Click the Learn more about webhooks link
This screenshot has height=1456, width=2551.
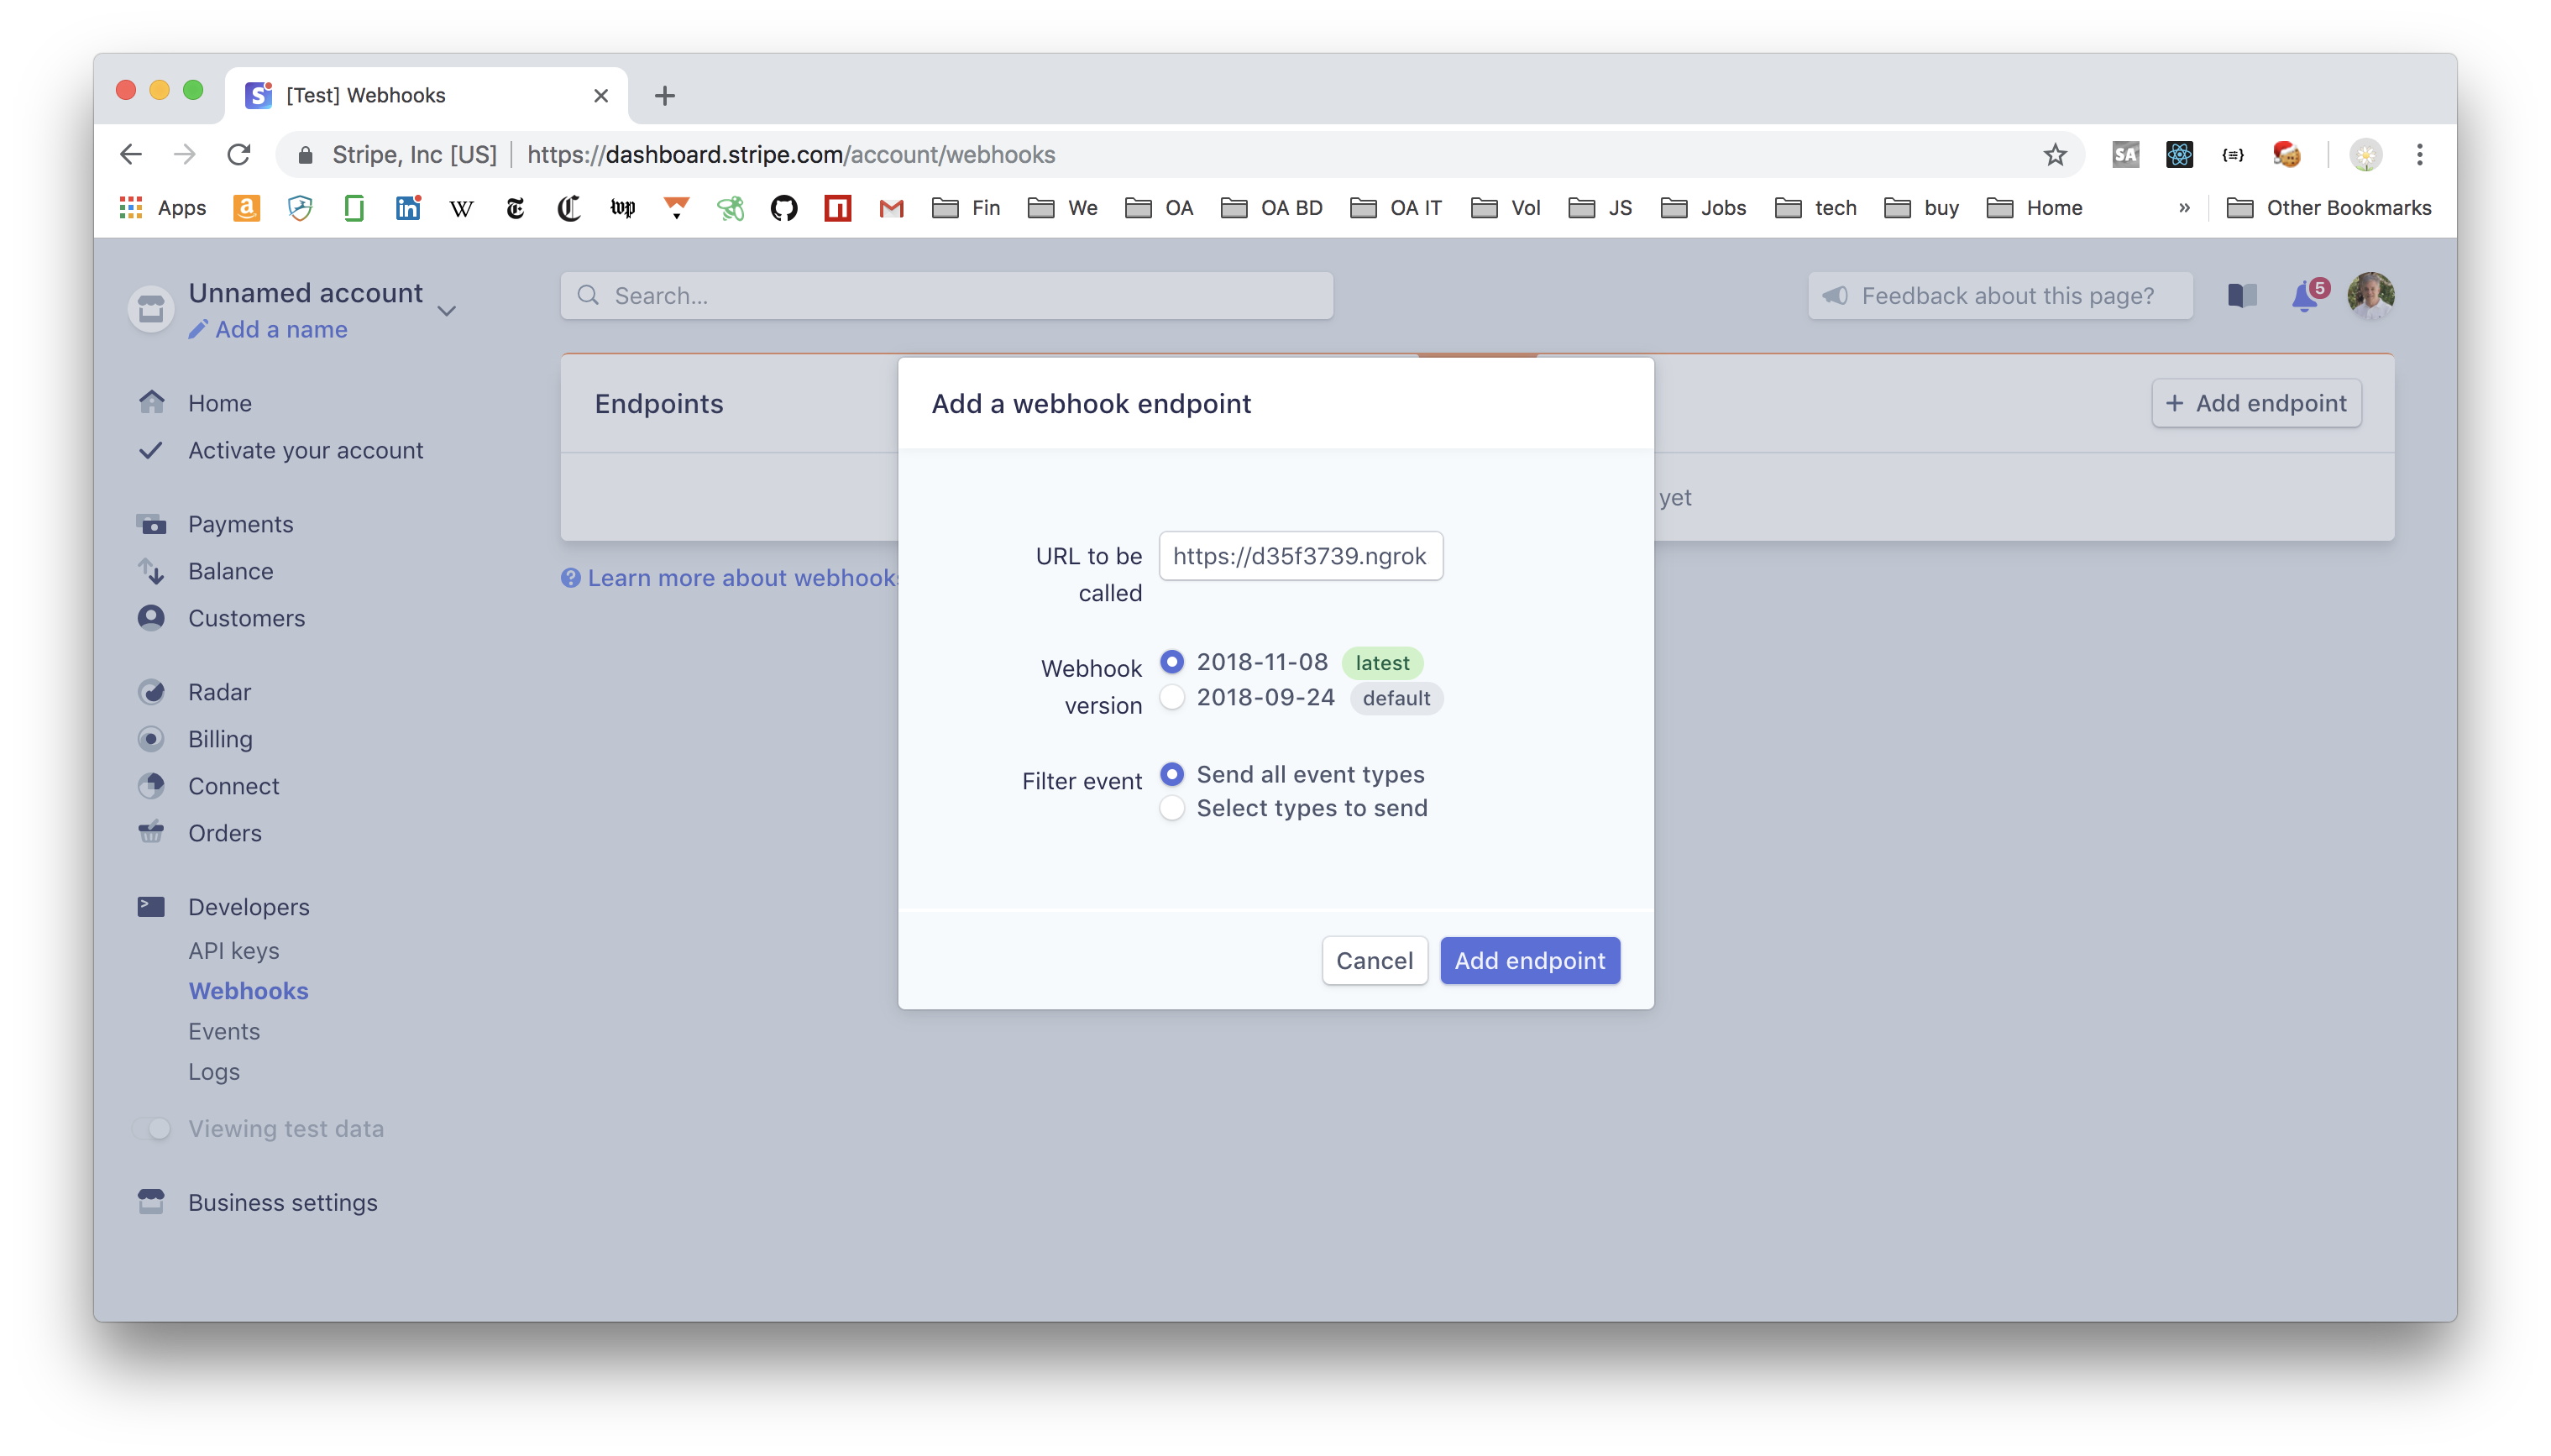click(729, 577)
